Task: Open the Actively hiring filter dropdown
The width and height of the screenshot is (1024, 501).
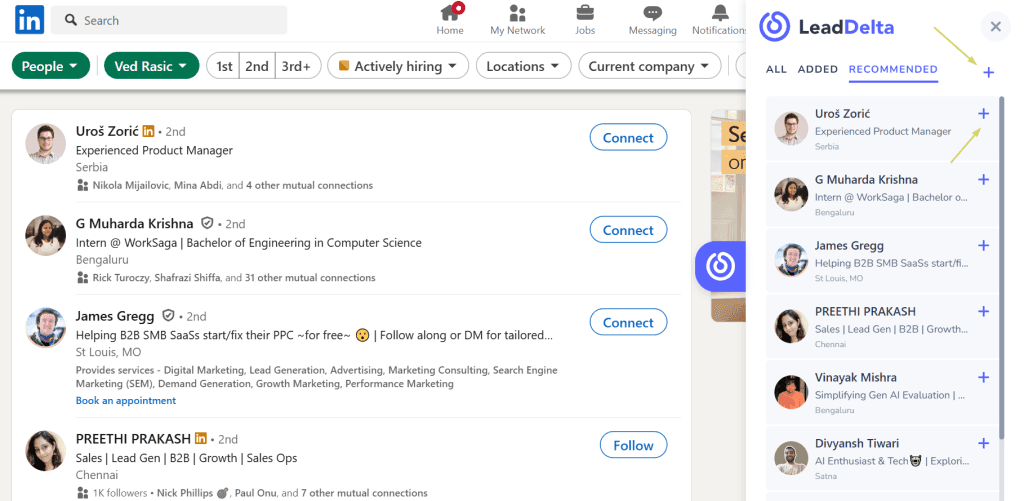Action: (398, 66)
